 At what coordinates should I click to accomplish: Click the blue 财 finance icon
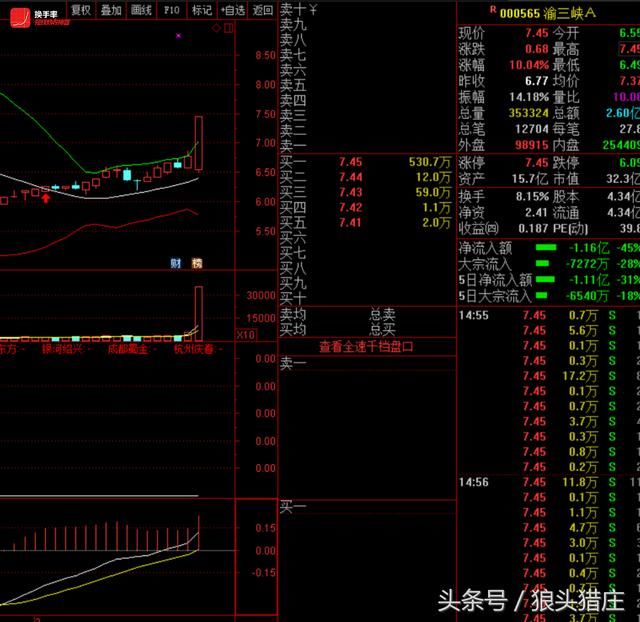pos(174,263)
